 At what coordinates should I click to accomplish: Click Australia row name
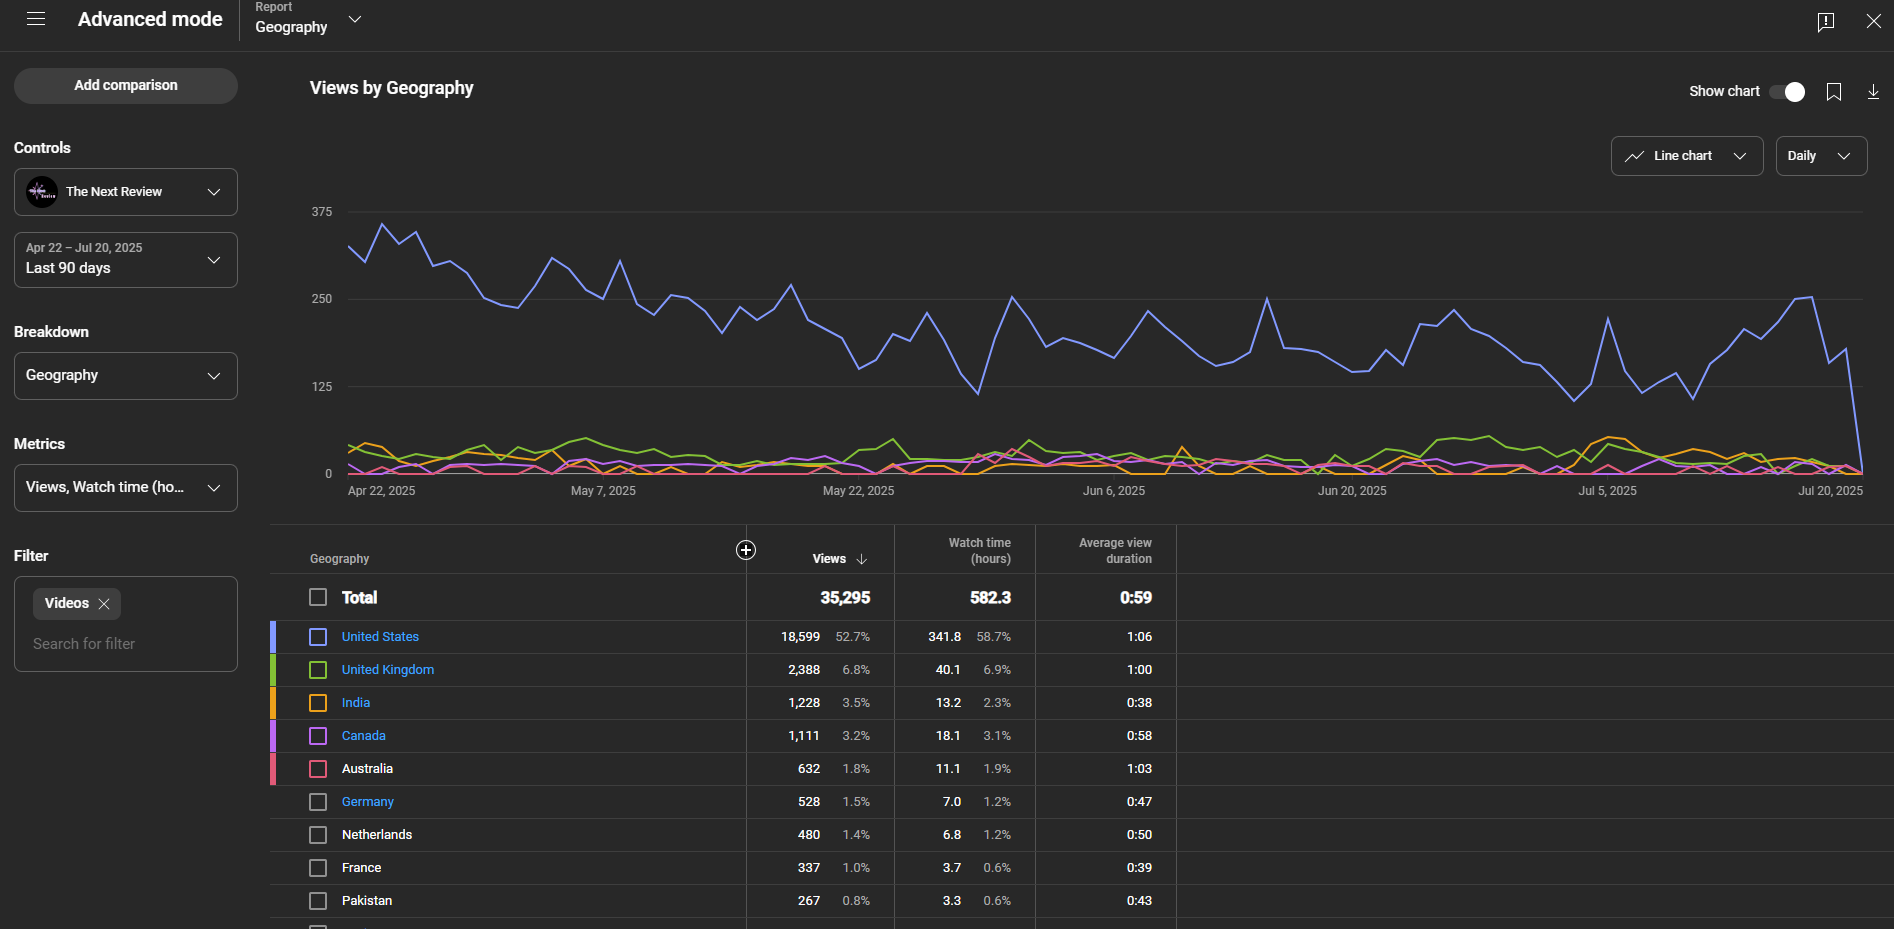(x=367, y=769)
